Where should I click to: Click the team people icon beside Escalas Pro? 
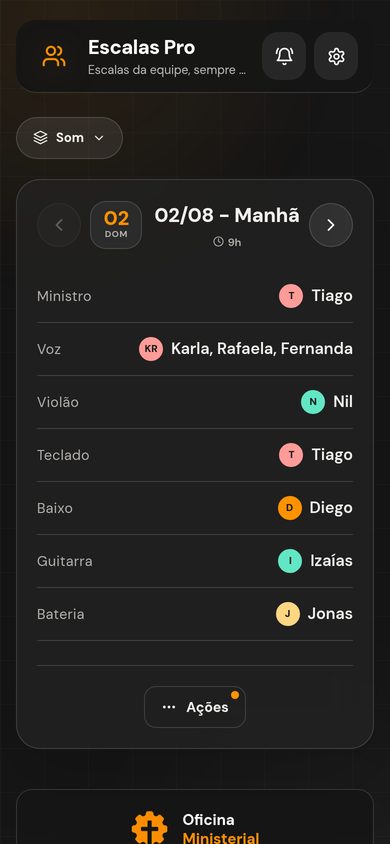pos(54,57)
